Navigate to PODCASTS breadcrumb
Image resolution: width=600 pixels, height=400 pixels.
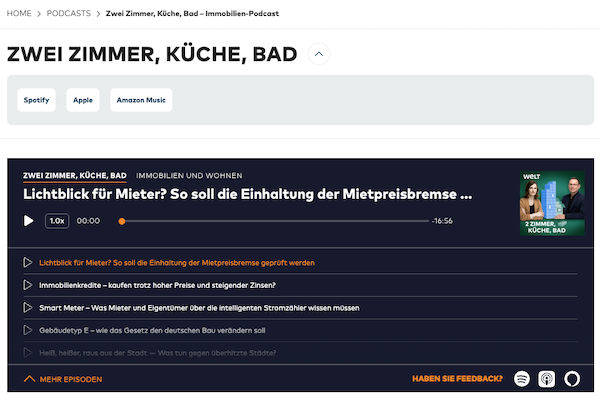(x=68, y=13)
